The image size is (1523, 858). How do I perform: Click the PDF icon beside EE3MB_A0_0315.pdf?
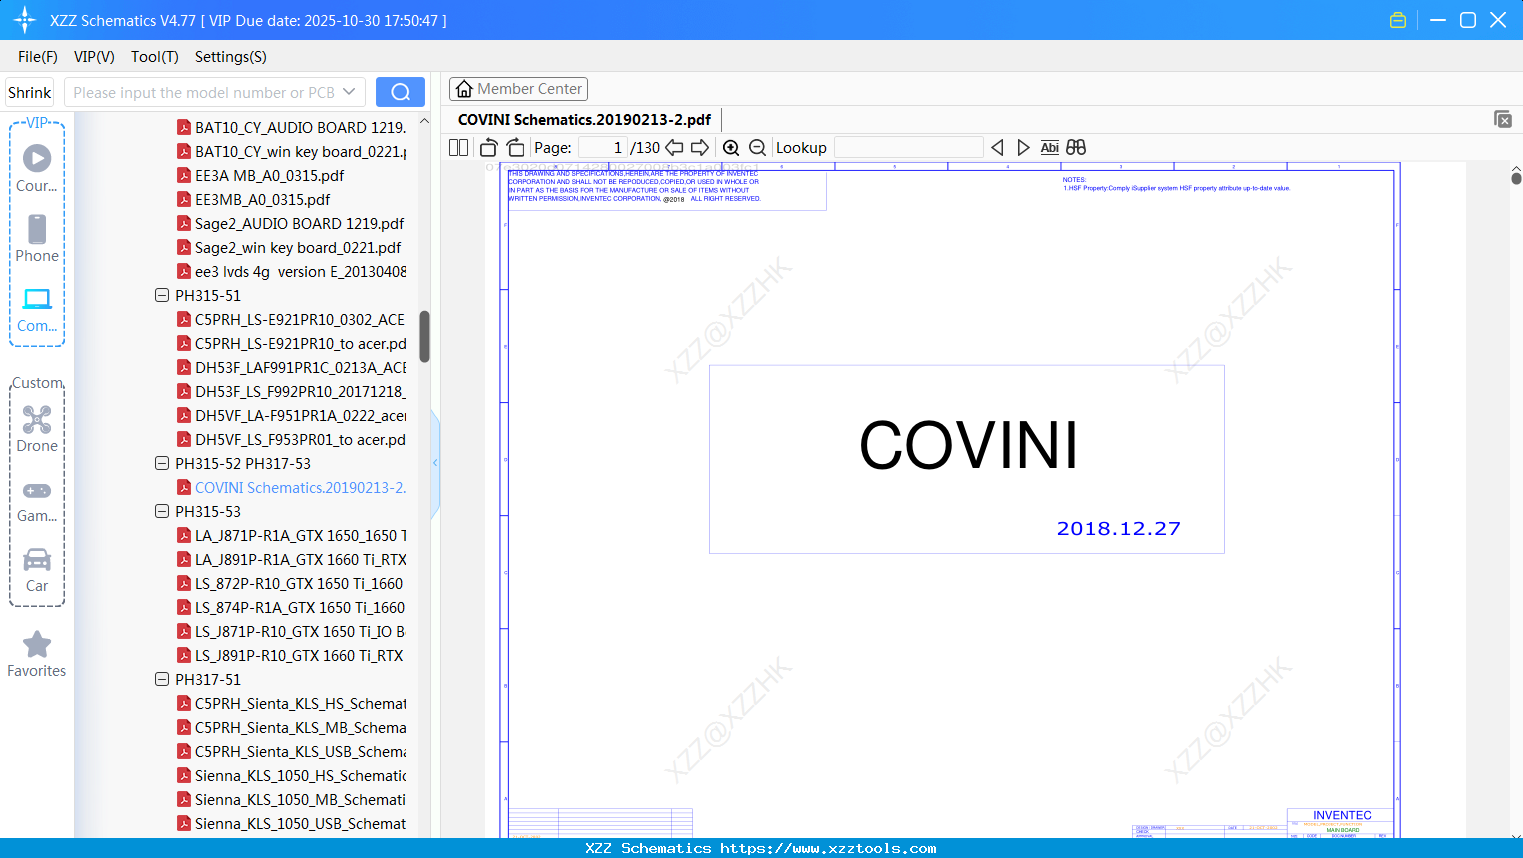[184, 199]
